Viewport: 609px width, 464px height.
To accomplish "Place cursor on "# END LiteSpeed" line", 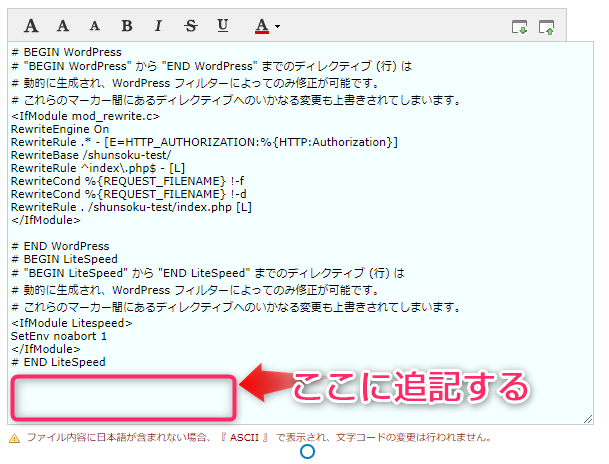I will tap(58, 362).
